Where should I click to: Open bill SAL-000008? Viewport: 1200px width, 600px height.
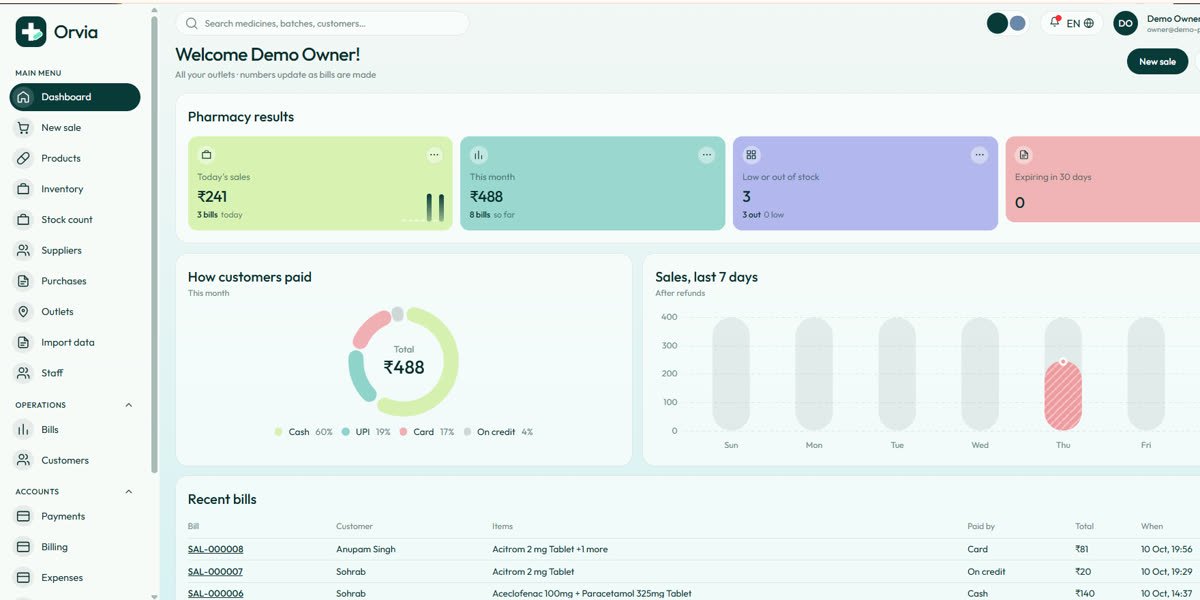[215, 549]
